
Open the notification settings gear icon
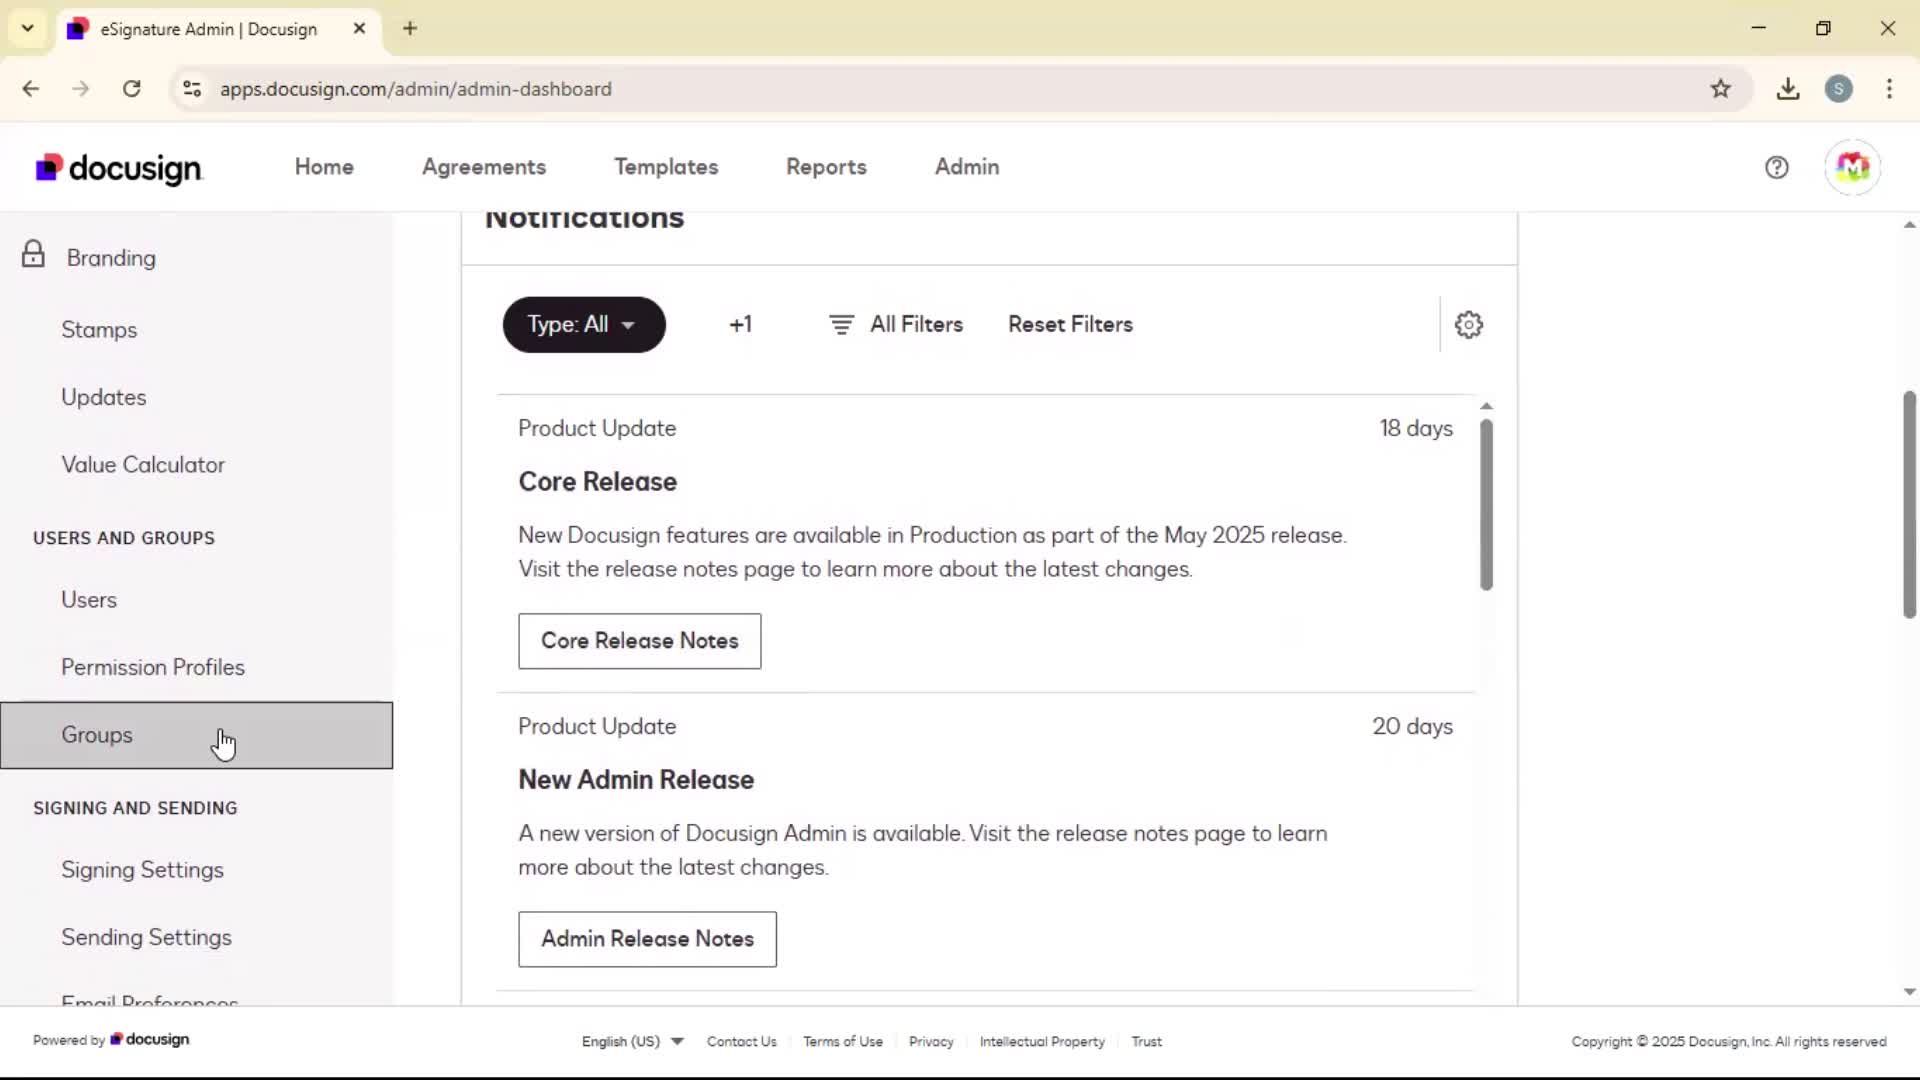1468,325
